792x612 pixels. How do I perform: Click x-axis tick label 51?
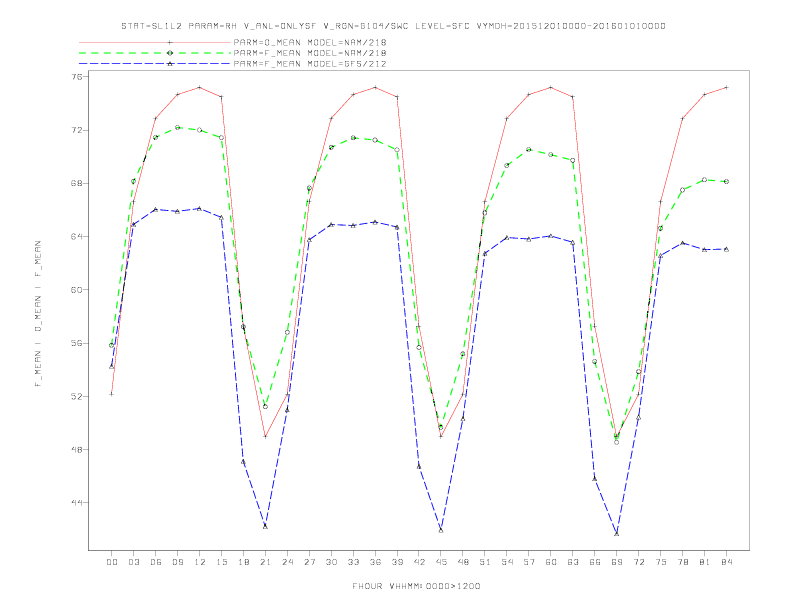click(x=485, y=562)
